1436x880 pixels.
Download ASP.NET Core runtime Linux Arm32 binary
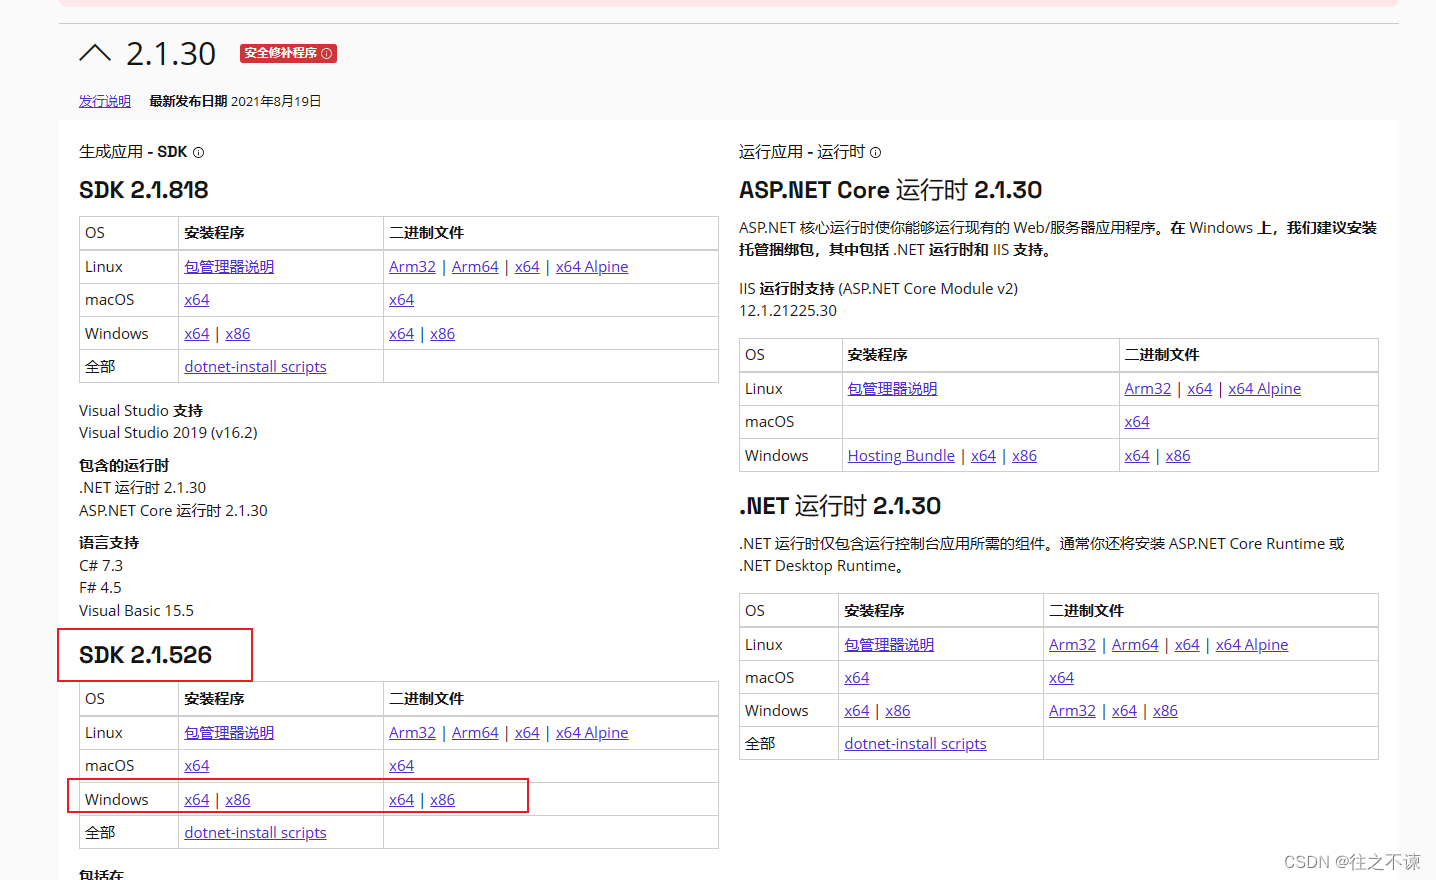tap(1148, 389)
